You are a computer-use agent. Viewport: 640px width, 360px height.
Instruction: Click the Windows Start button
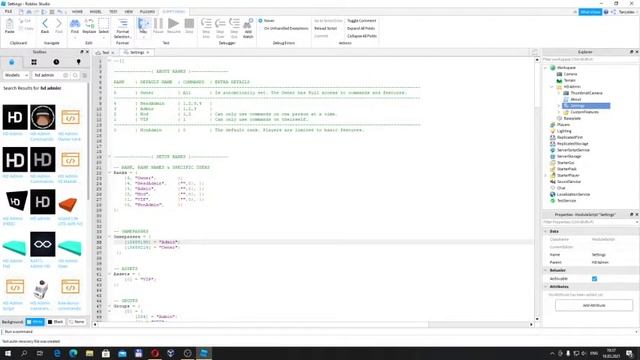pyautogui.click(x=8, y=353)
